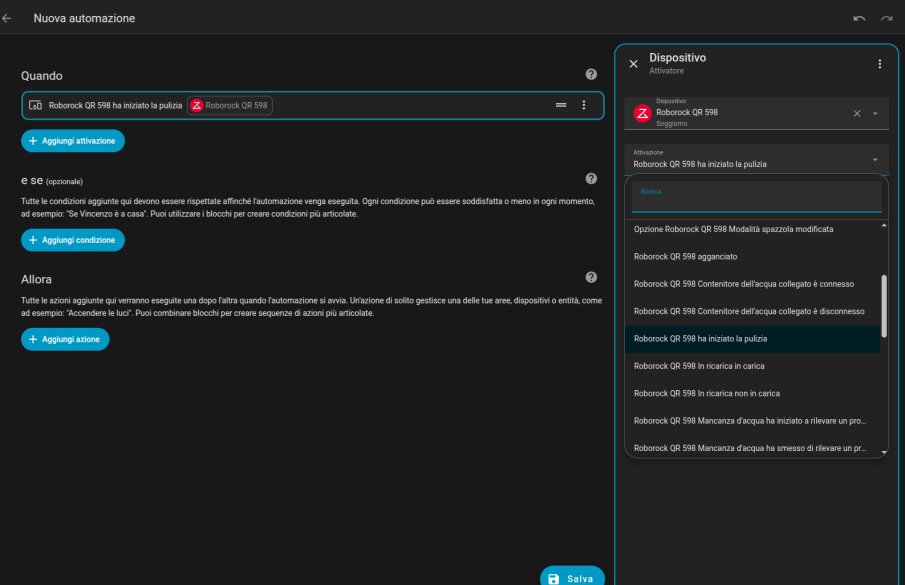The width and height of the screenshot is (905, 585).
Task: Click the Ricerca search field
Action: pos(756,197)
